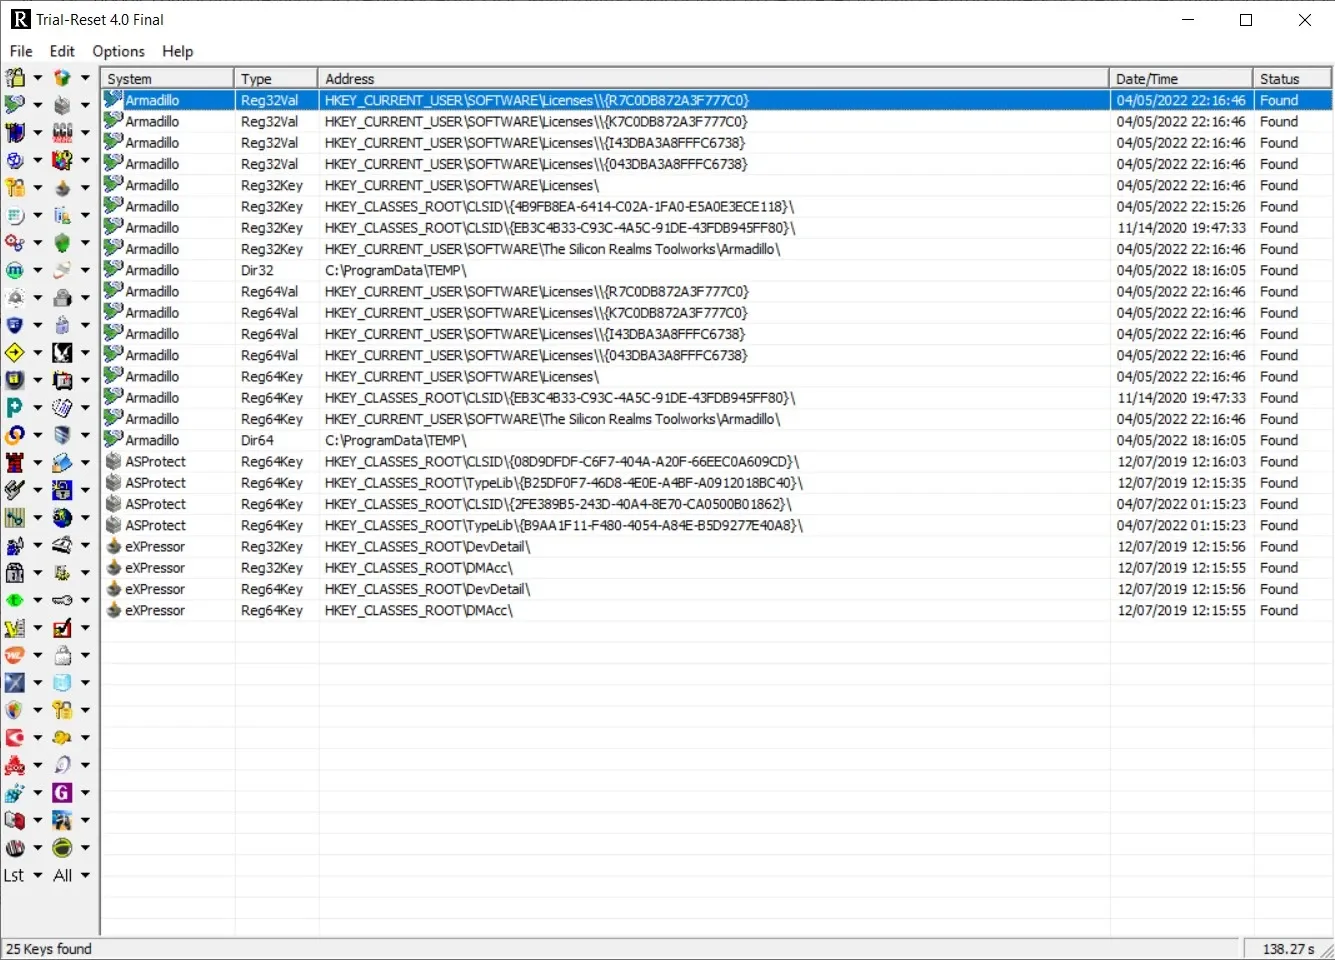This screenshot has height=960, width=1335.
Task: Select ASProtect row ending A0912018BC40
Action: click(x=716, y=483)
